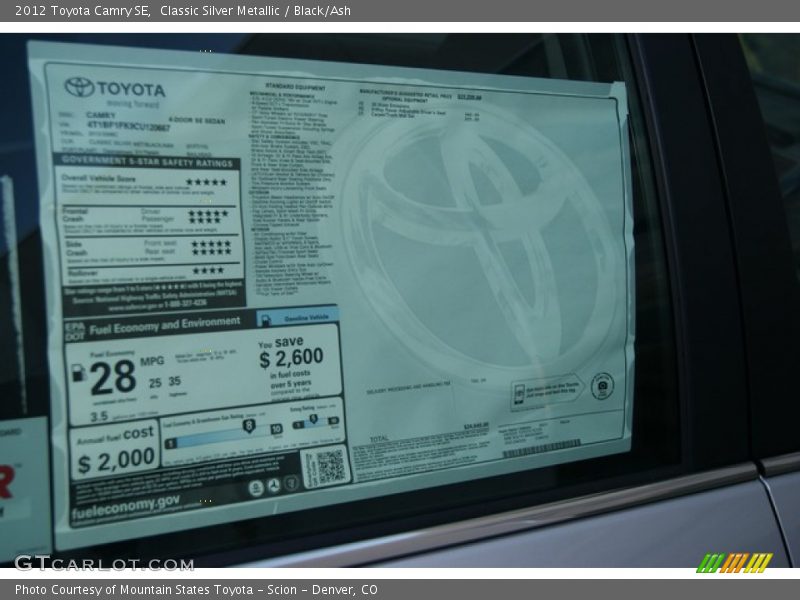Click the 8 marker on the greenhouse gas scale
The height and width of the screenshot is (600, 800).
[x=247, y=425]
